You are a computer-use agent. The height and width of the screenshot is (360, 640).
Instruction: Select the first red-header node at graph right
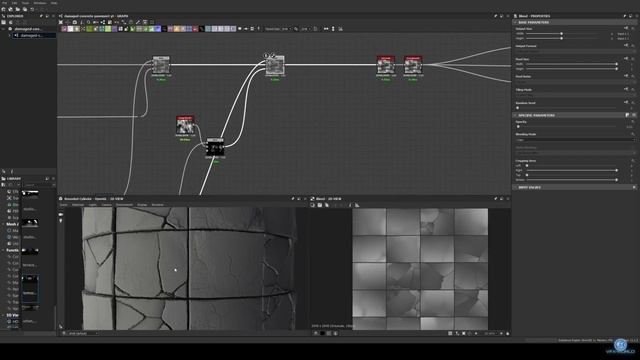coord(386,65)
